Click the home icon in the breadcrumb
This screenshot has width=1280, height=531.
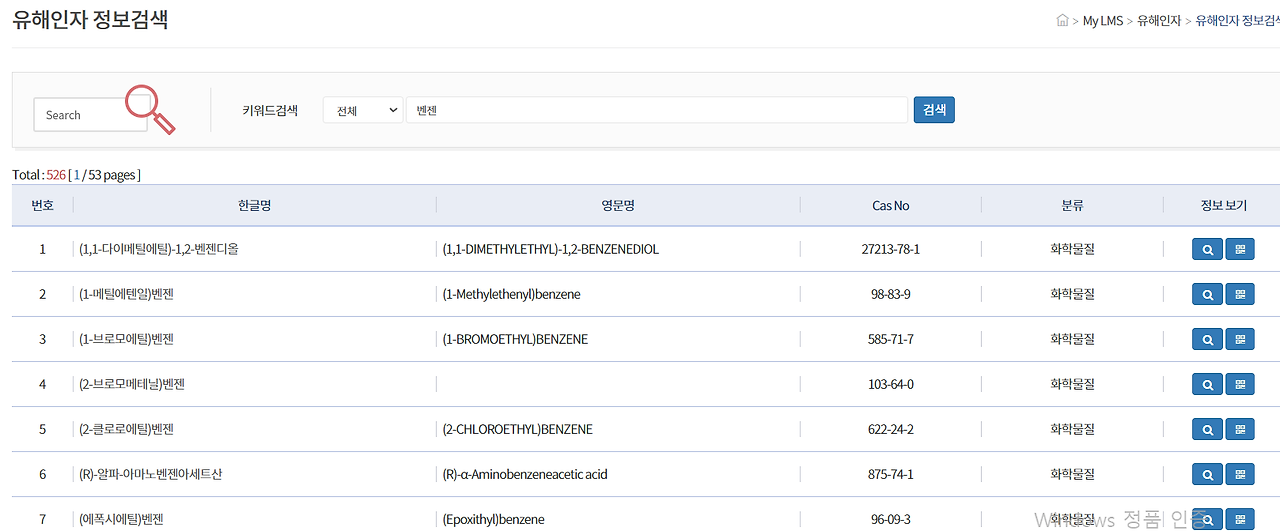pos(1062,21)
